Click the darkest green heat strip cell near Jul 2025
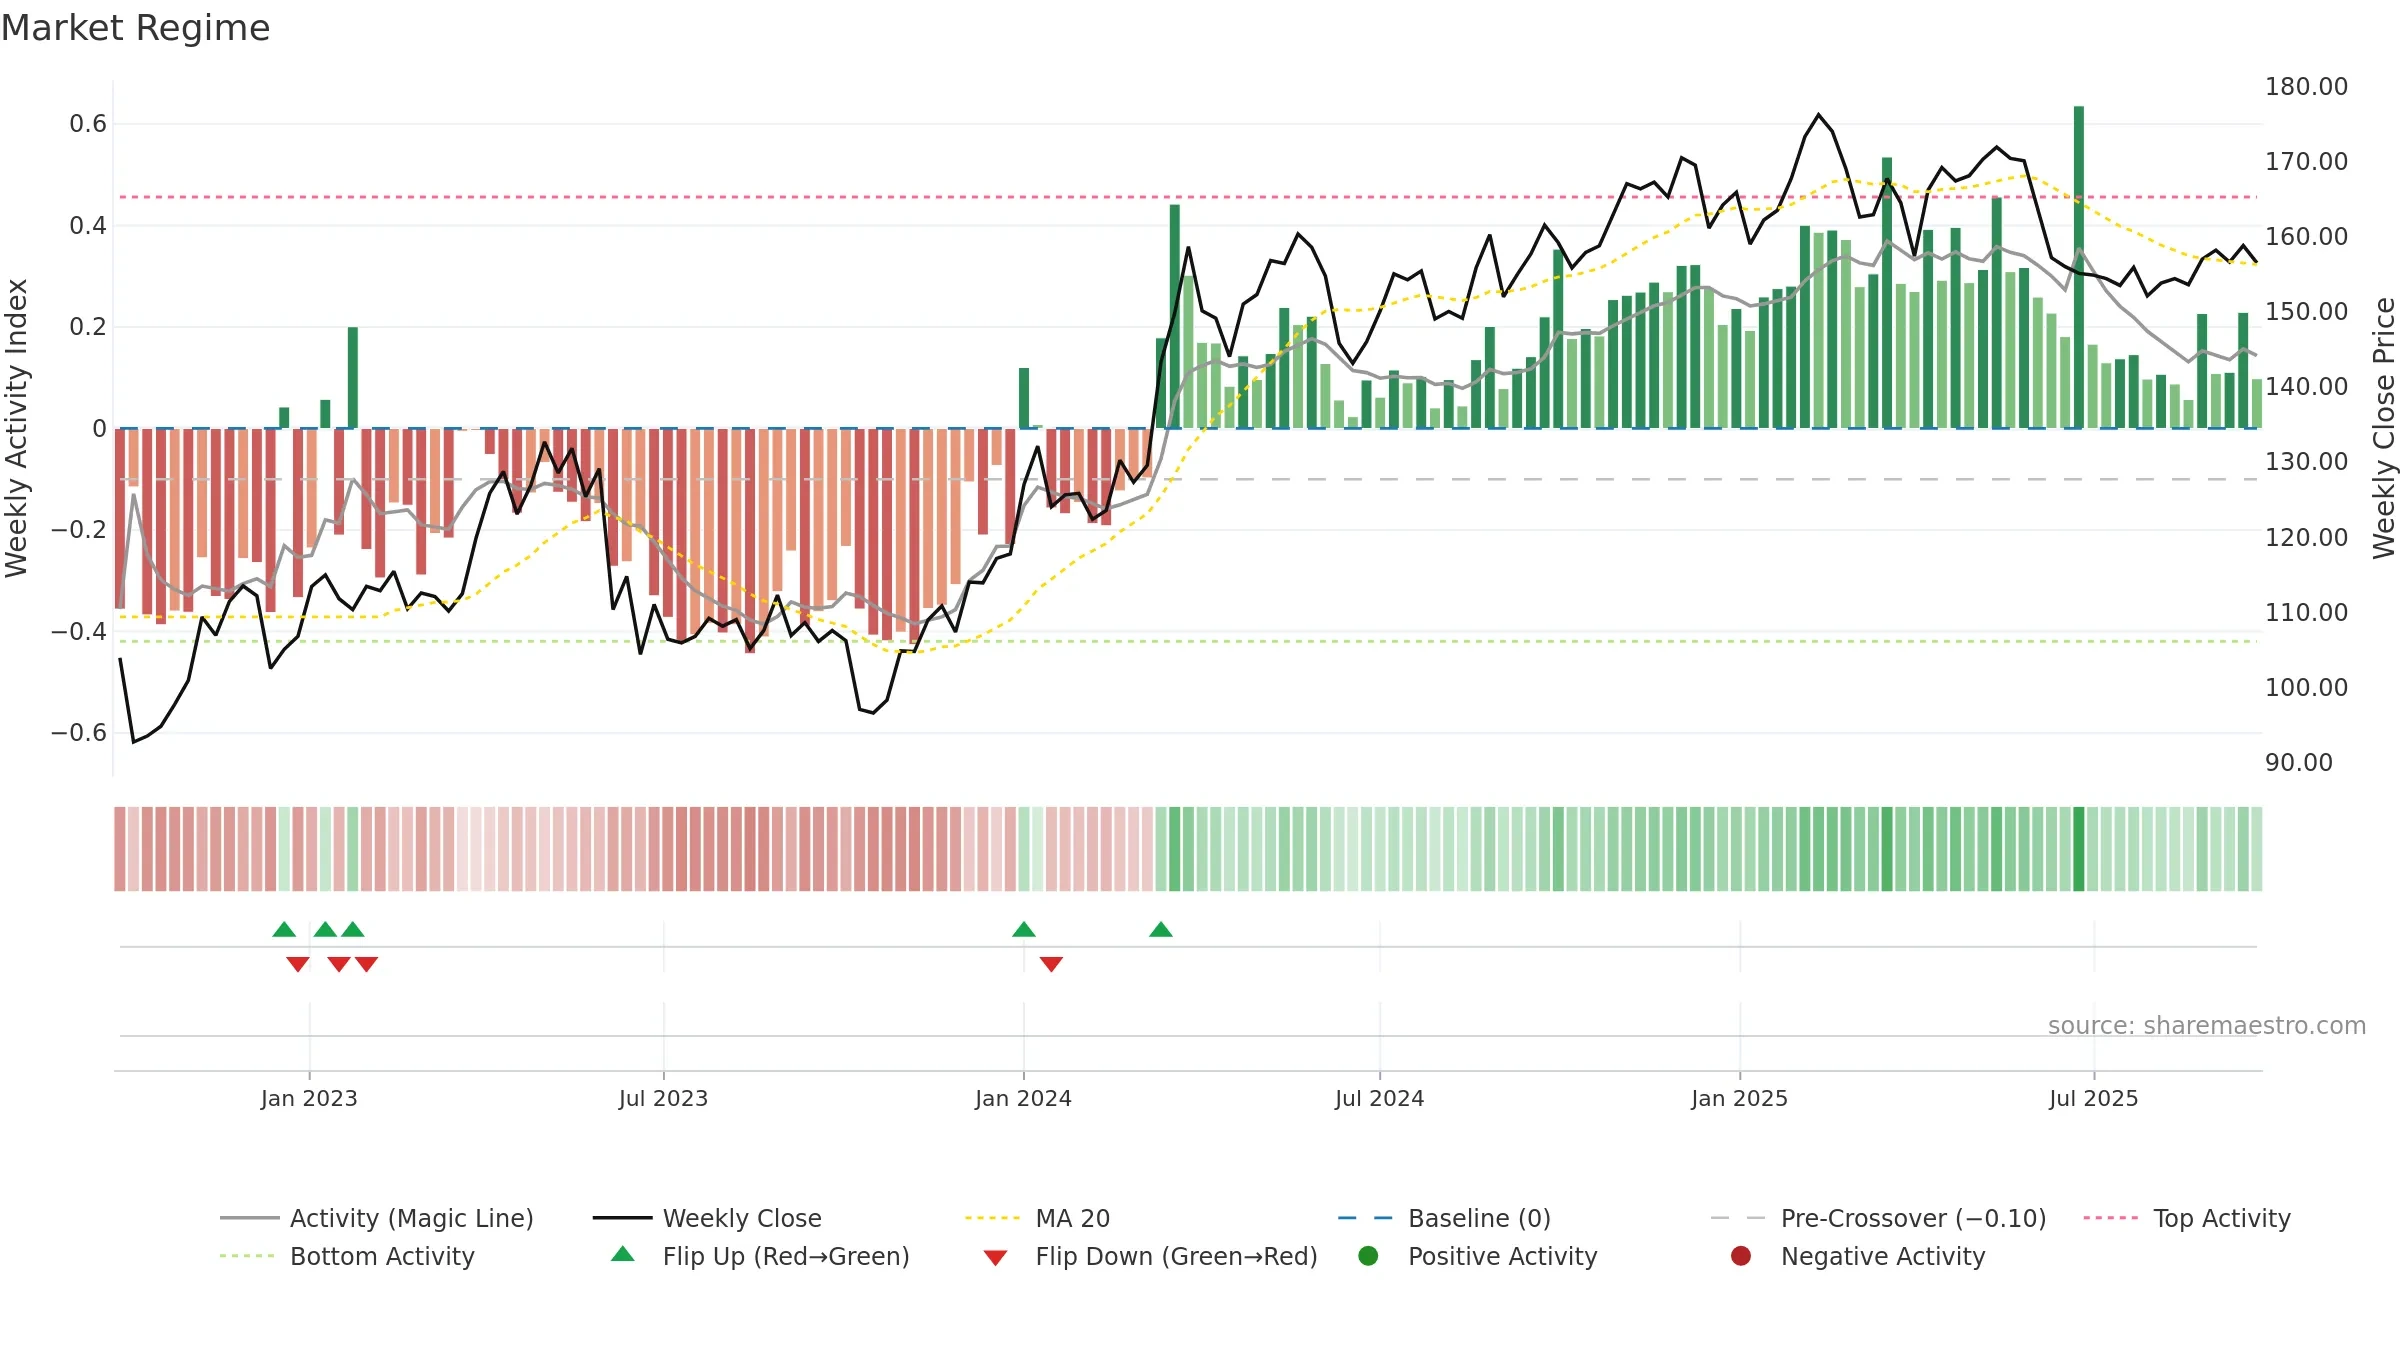The width and height of the screenshot is (2400, 1350). tap(2079, 848)
